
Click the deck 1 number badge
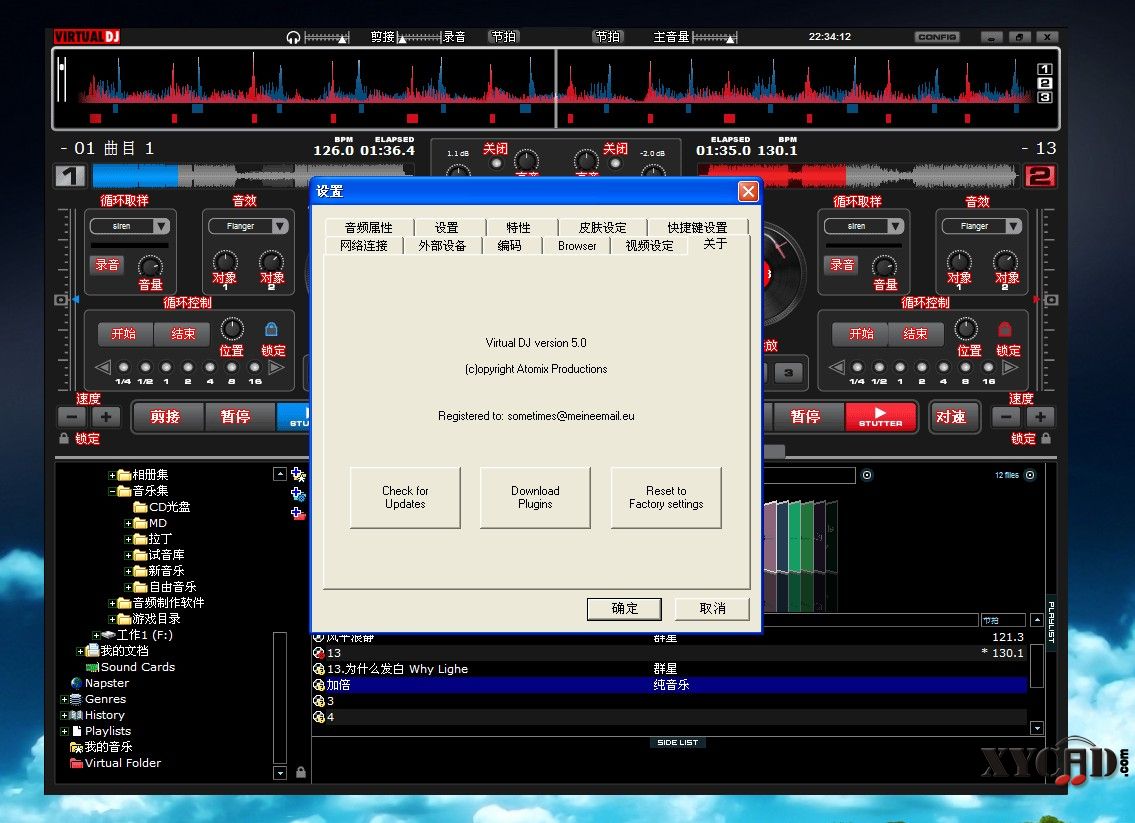pos(70,176)
